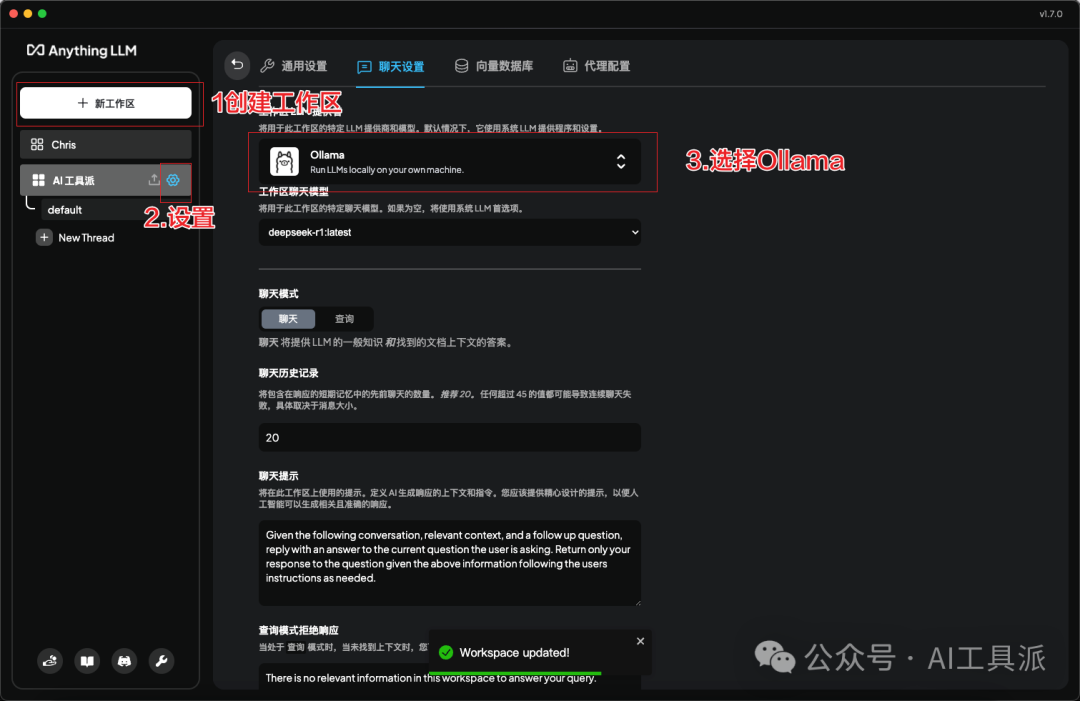Click the 聊天提示 heading
Viewport: 1080px width, 701px height.
(x=278, y=476)
